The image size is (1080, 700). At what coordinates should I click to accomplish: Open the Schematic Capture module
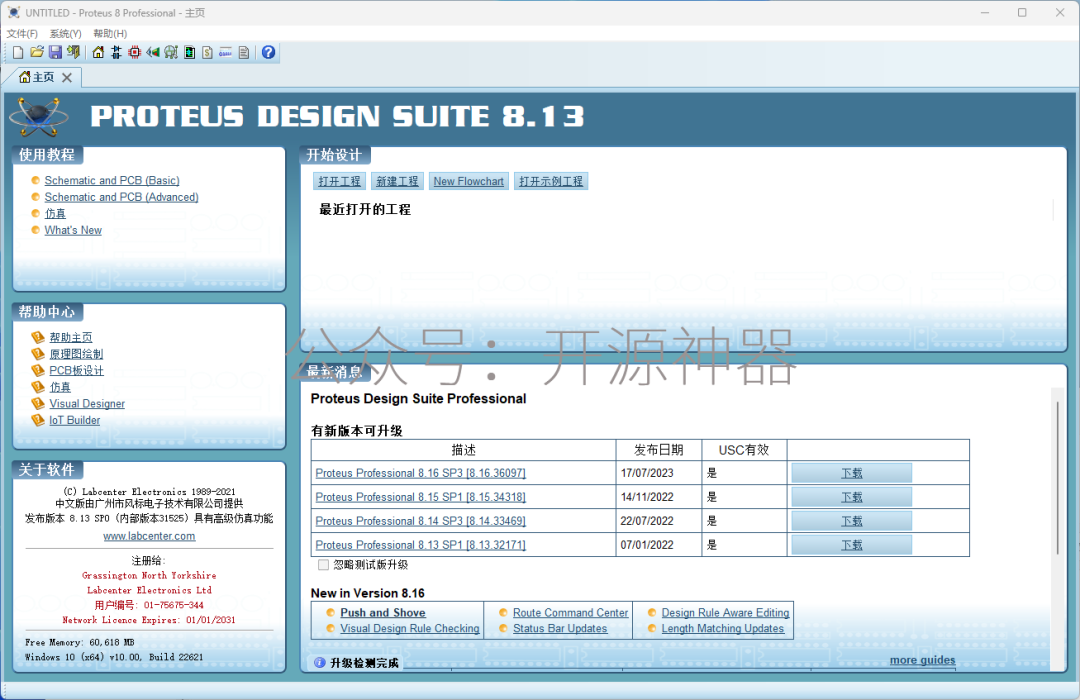[116, 52]
